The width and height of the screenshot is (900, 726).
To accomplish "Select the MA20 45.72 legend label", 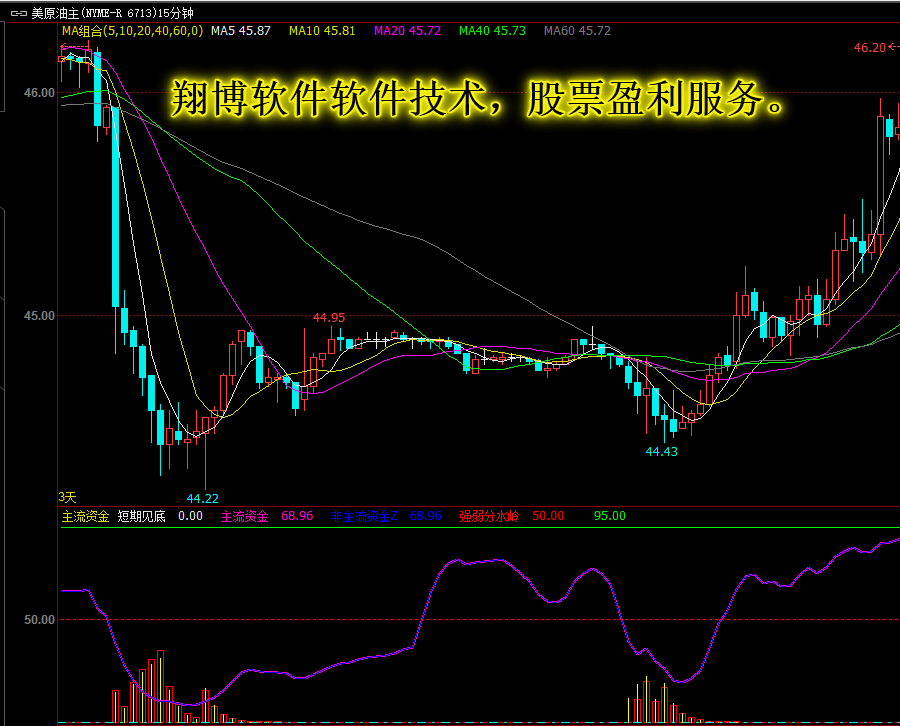I will click(x=408, y=31).
